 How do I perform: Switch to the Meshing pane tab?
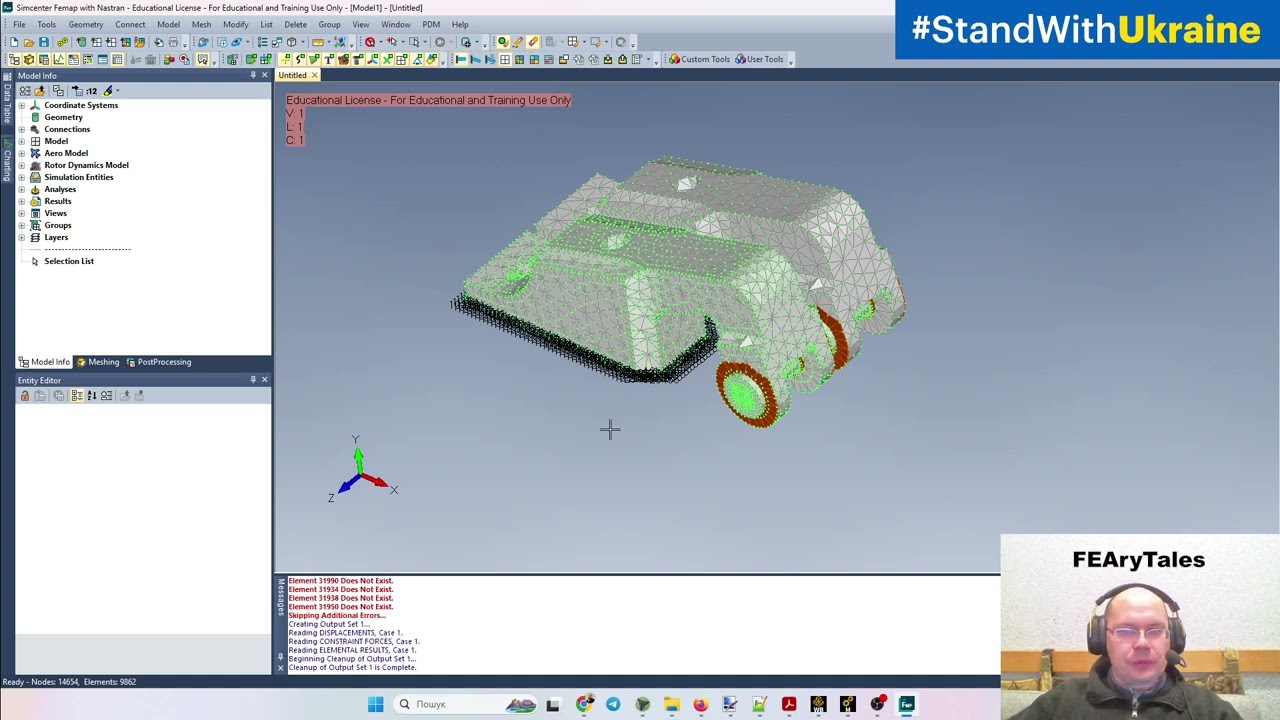[98, 362]
